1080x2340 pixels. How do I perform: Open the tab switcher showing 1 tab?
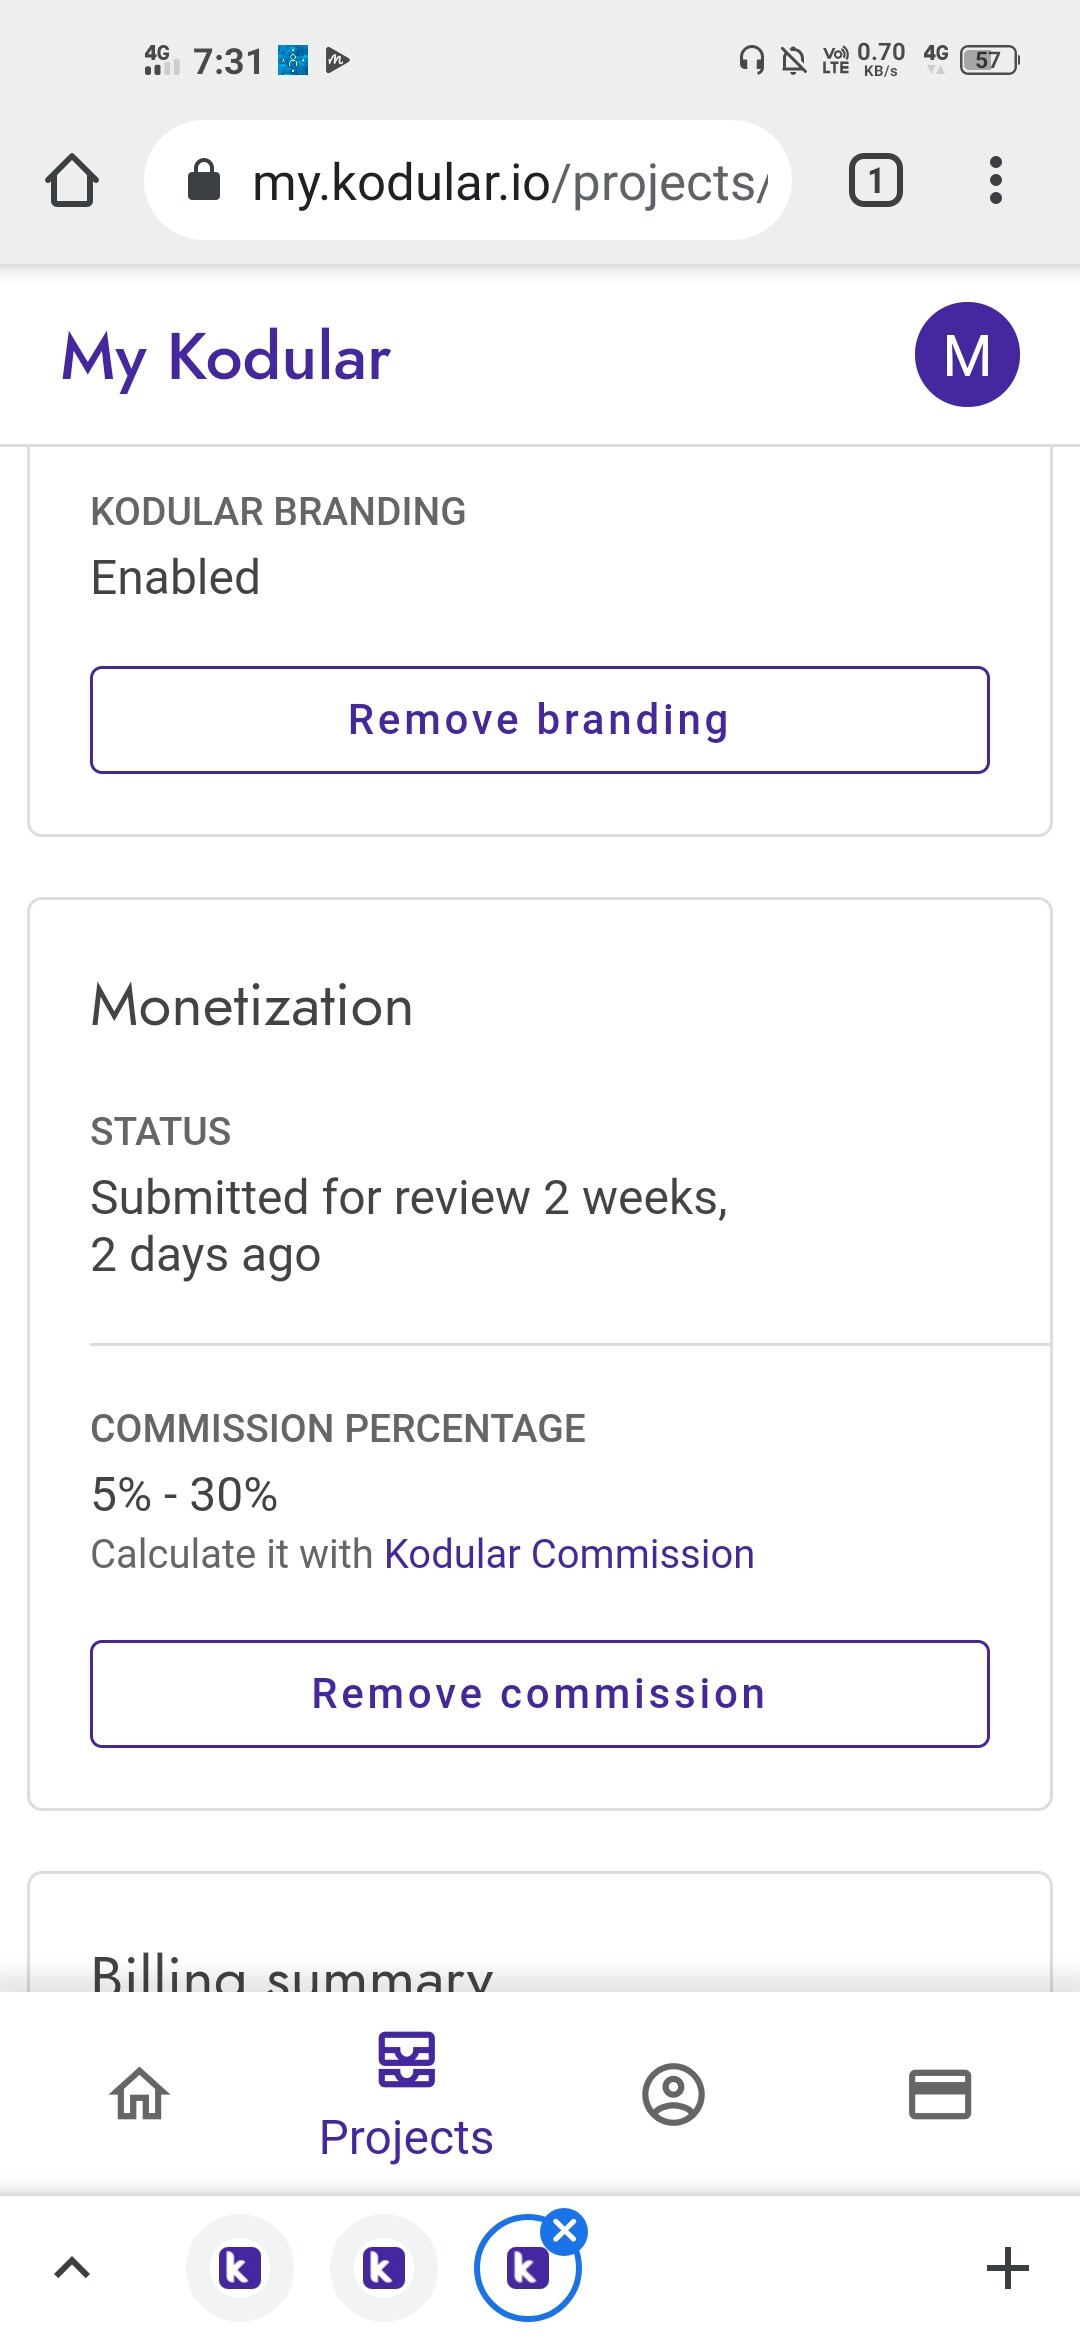click(x=876, y=181)
